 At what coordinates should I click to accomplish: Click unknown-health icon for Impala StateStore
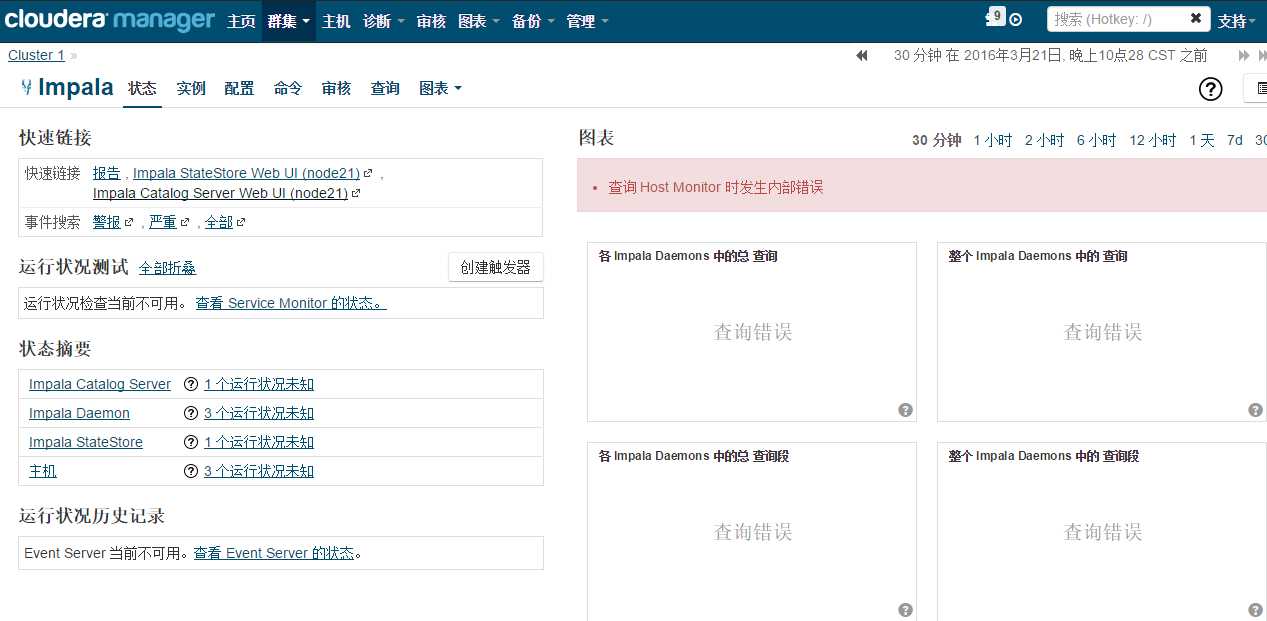(x=190, y=442)
